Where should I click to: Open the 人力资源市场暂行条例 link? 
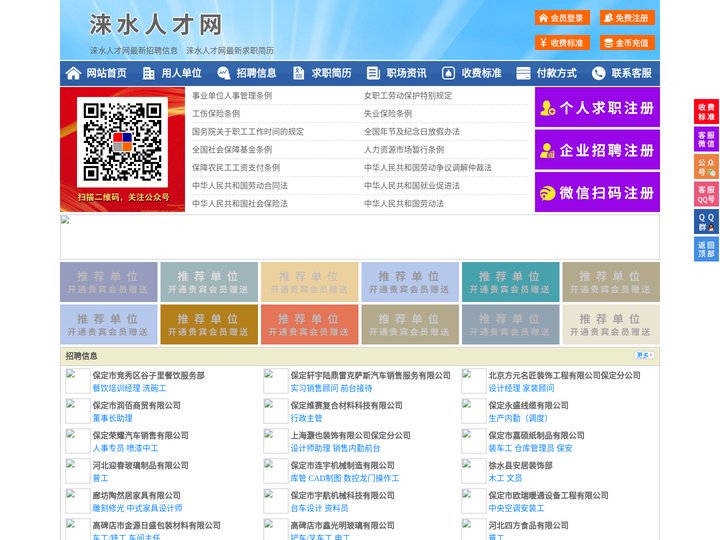[404, 150]
